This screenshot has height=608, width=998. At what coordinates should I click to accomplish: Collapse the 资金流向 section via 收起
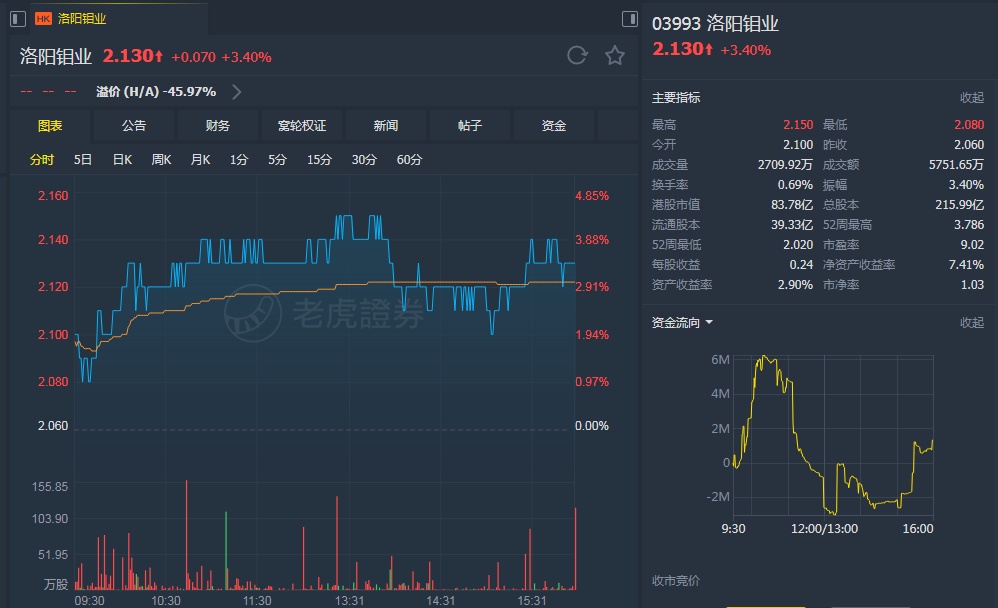point(972,323)
